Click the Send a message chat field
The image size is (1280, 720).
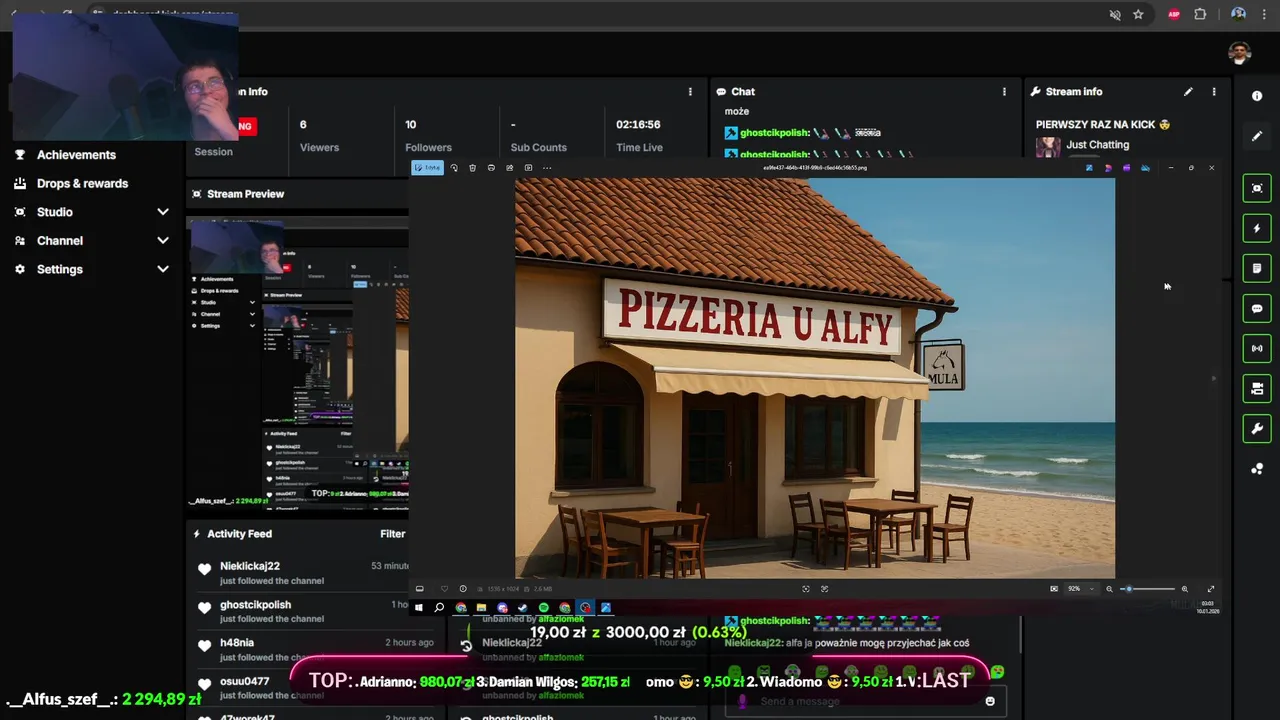point(865,701)
